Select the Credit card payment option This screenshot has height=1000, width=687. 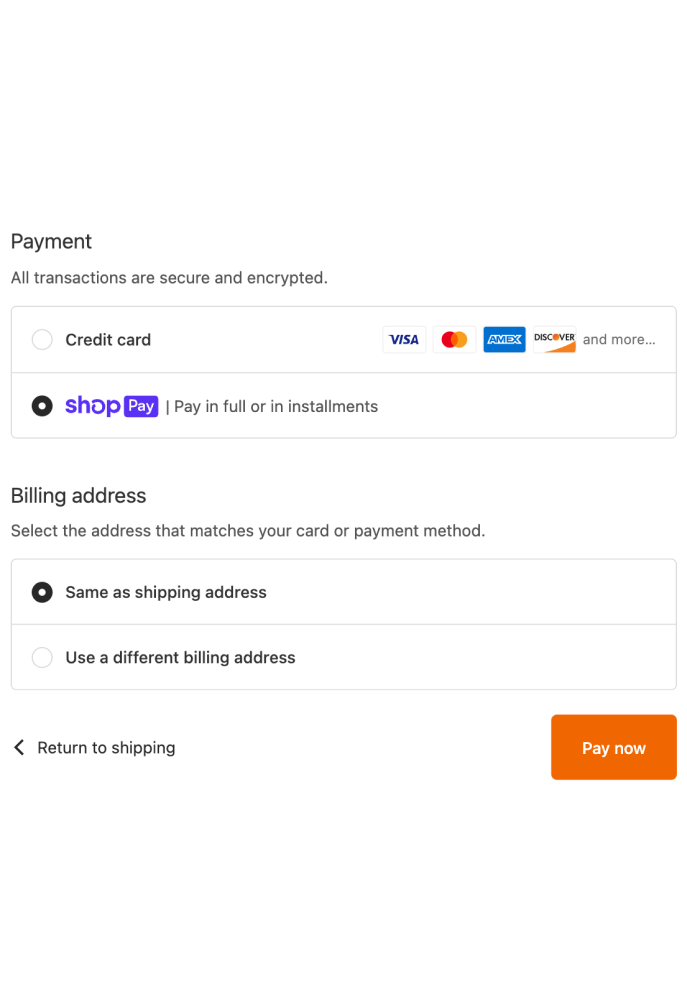point(42,339)
